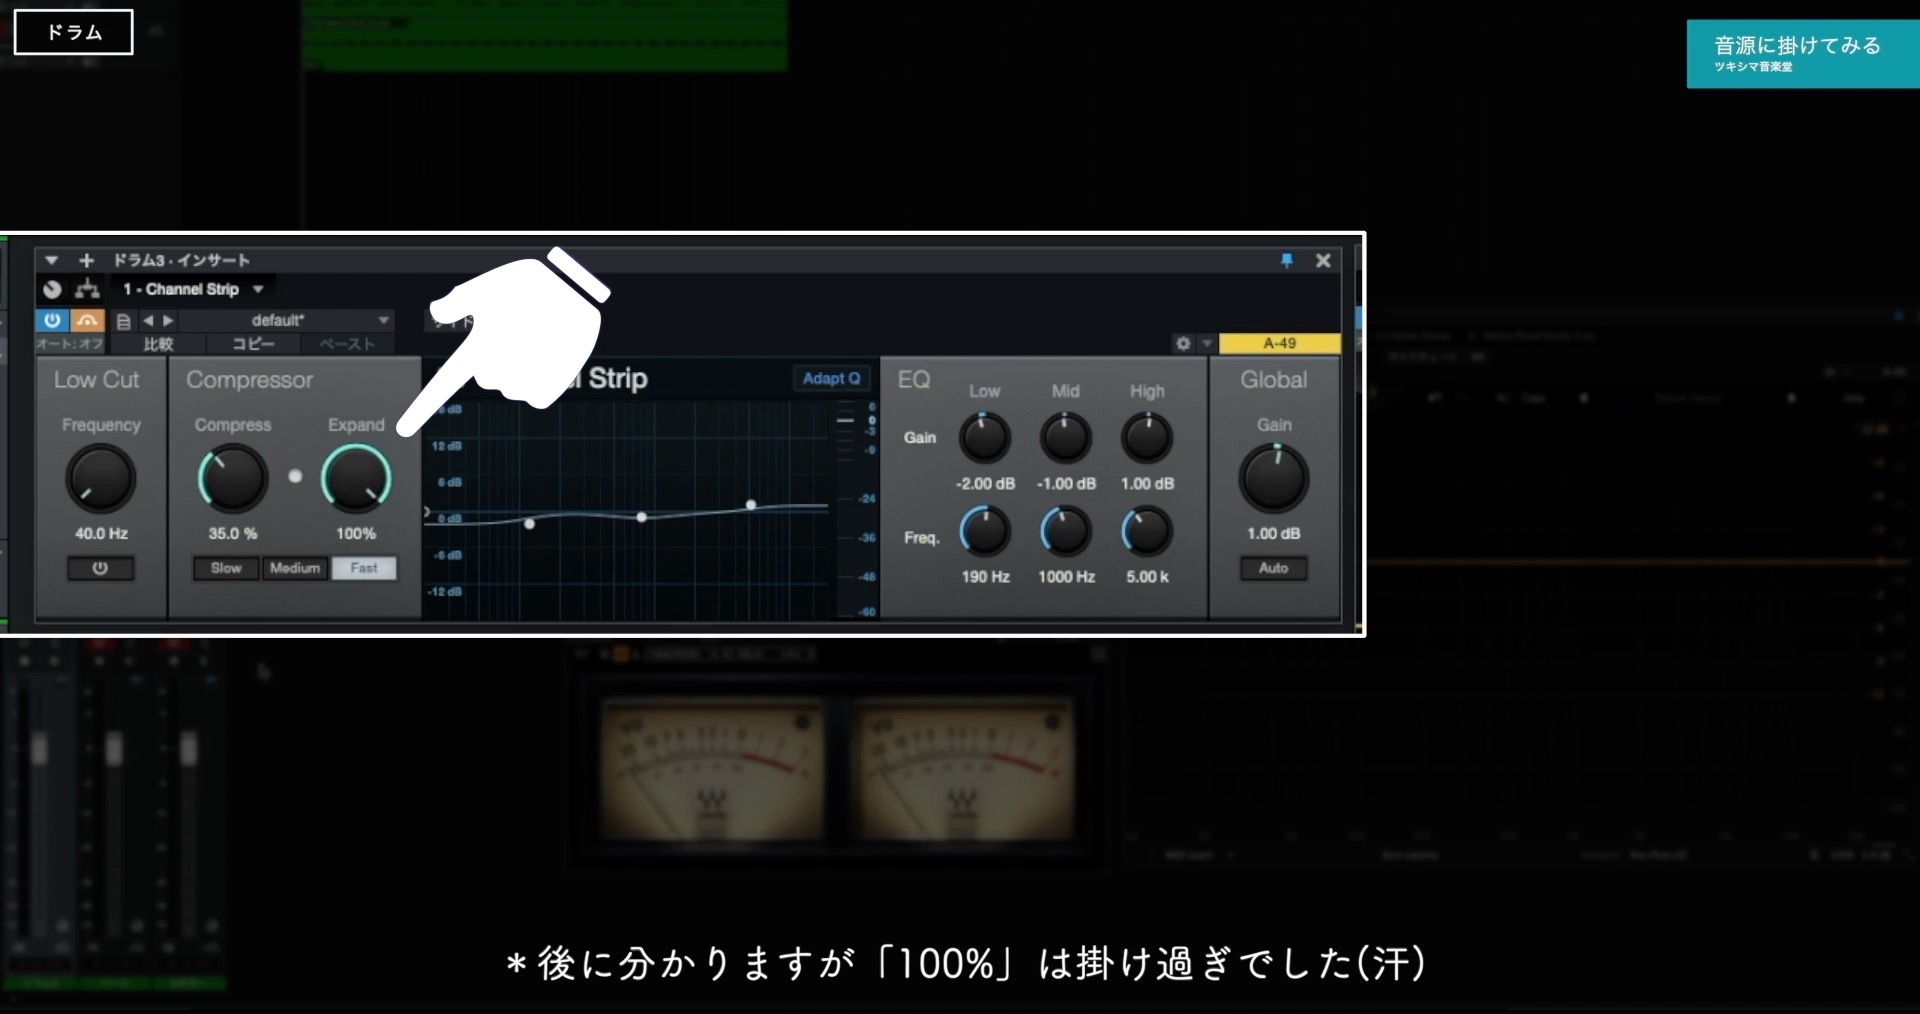Click the routing view icon next to the knob icon
1920x1014 pixels.
pos(88,289)
